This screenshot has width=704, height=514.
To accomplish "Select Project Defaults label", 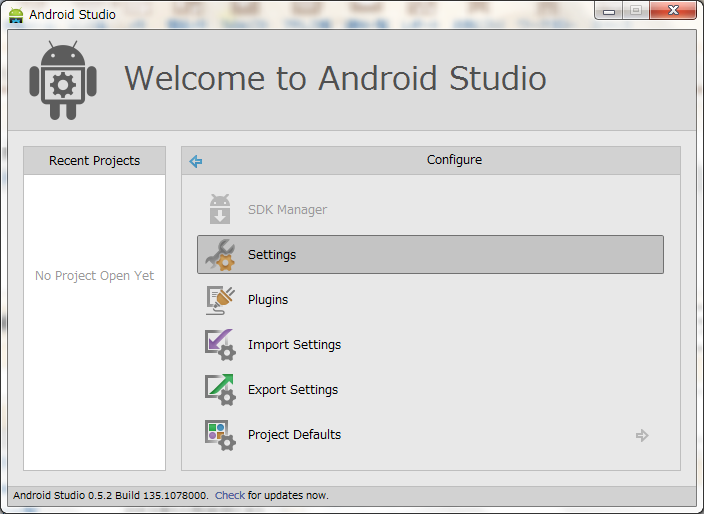I will [295, 435].
